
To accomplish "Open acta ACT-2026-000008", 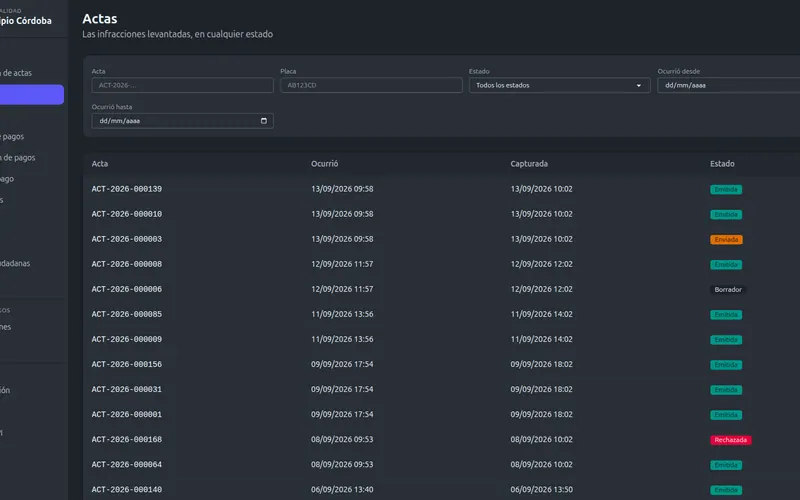I will click(127, 264).
